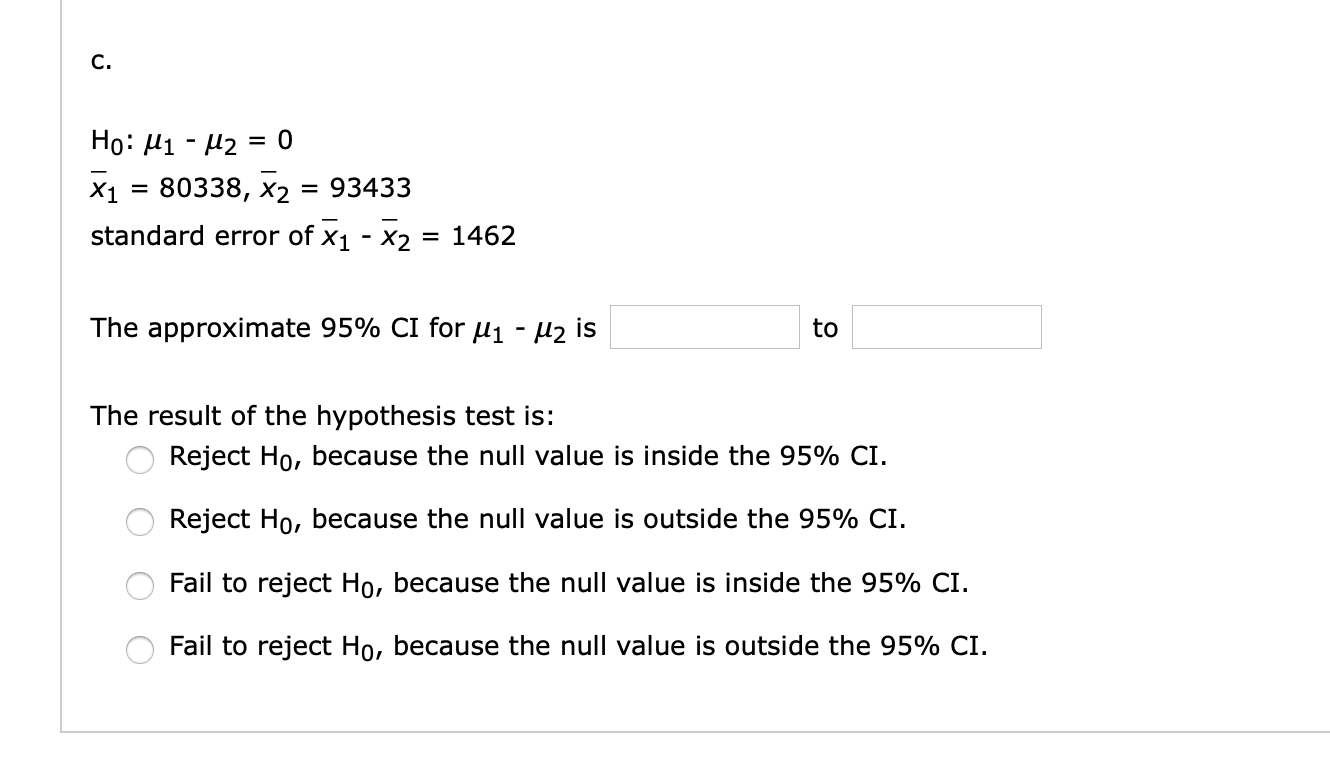The height and width of the screenshot is (770, 1330).
Task: Select 'Reject H0, null value outside 95% CI'
Action: tap(140, 521)
